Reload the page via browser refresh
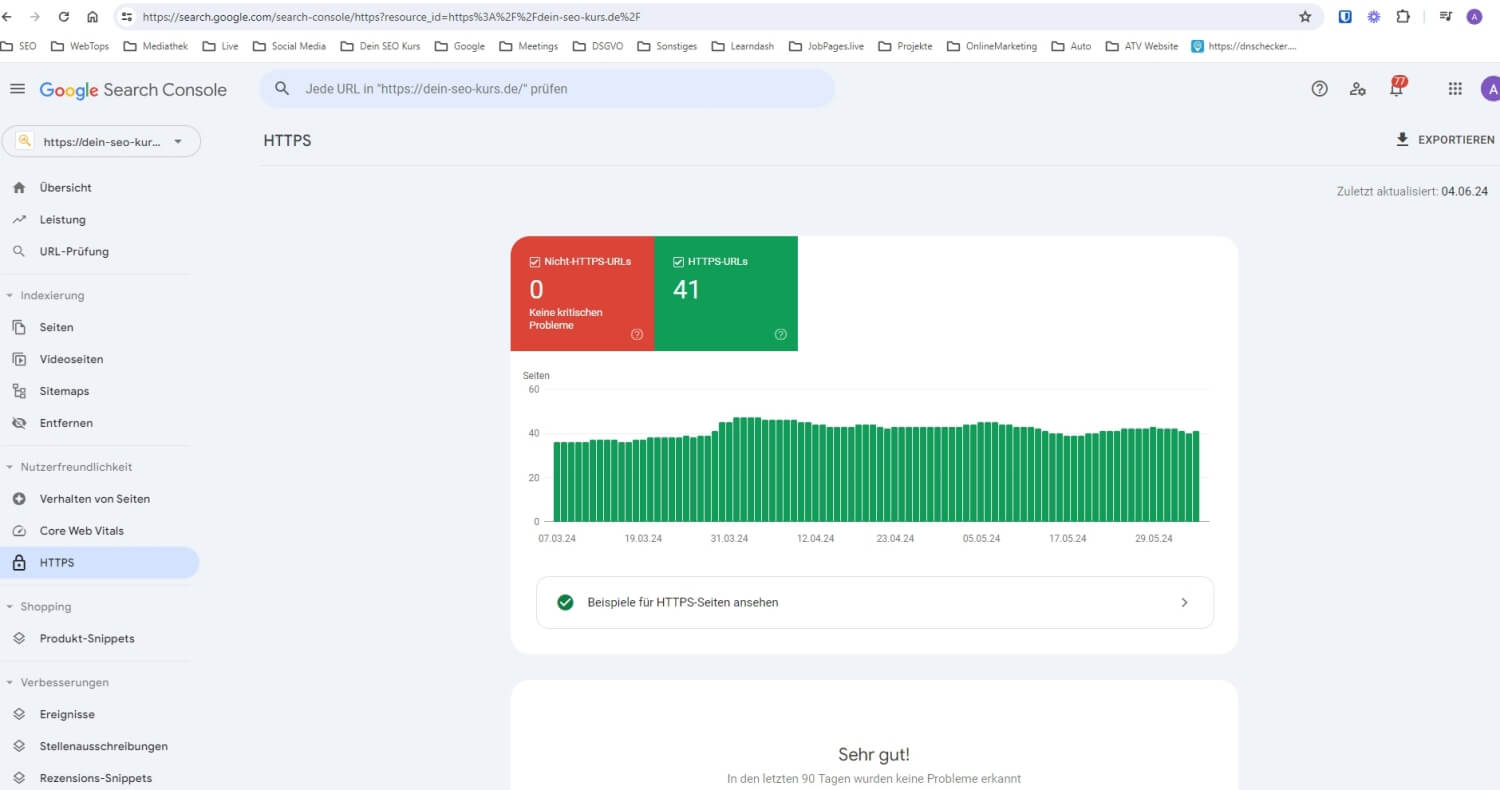This screenshot has width=1500, height=790. pyautogui.click(x=63, y=17)
